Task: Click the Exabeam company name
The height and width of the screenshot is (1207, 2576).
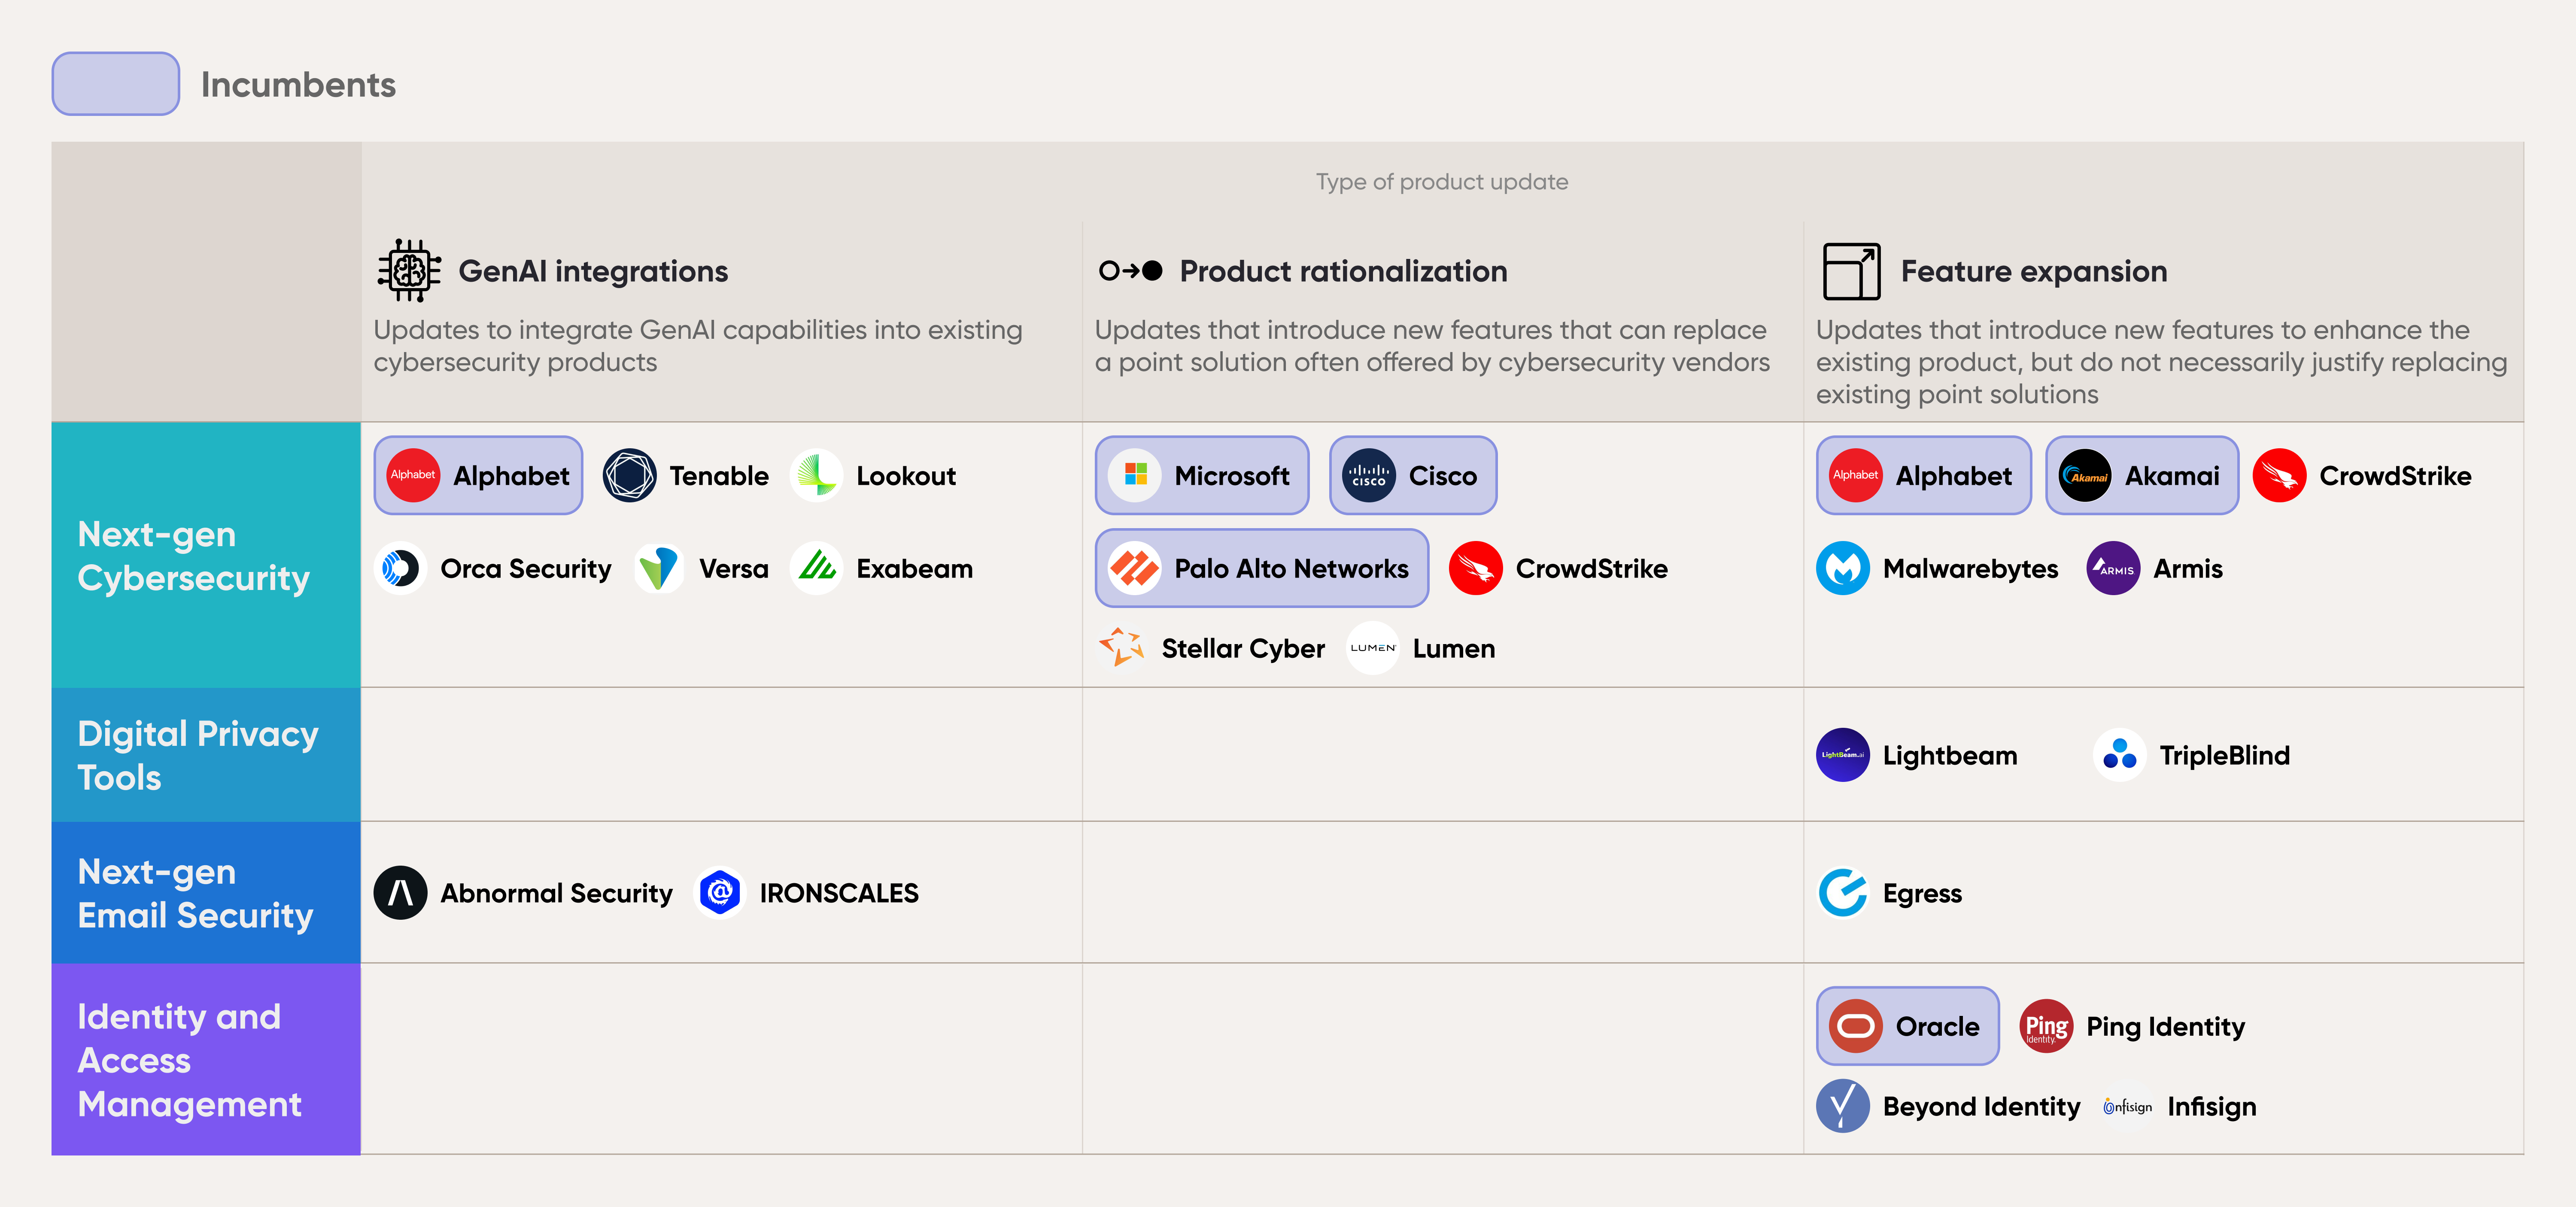Action: click(915, 569)
